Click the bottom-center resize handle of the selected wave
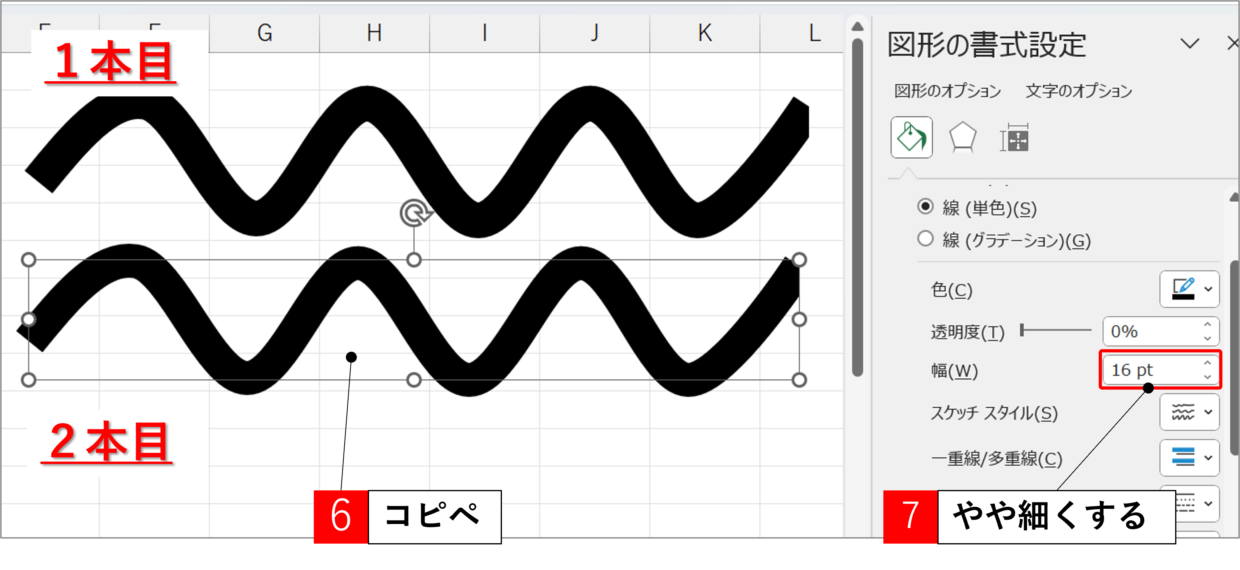 [414, 380]
